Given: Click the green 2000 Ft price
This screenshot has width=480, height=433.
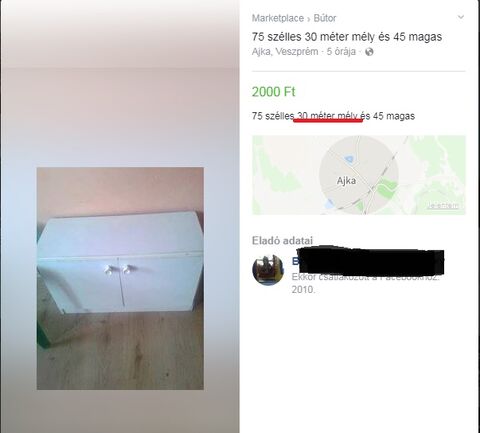Looking at the screenshot, I should 274,92.
